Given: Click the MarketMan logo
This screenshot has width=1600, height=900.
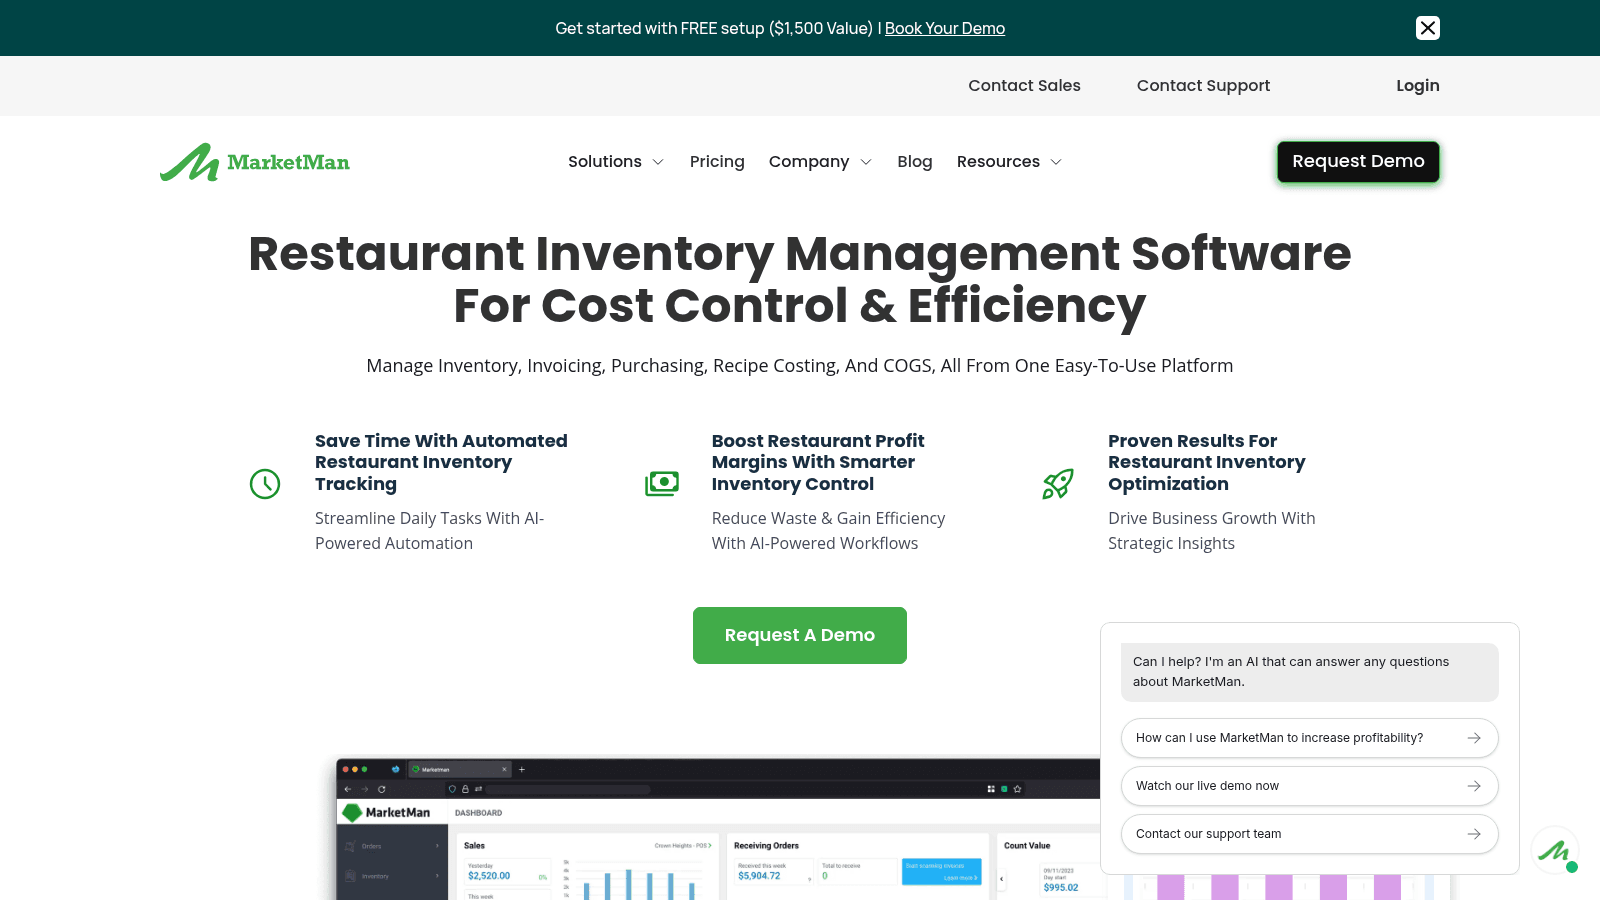Looking at the screenshot, I should click(255, 162).
